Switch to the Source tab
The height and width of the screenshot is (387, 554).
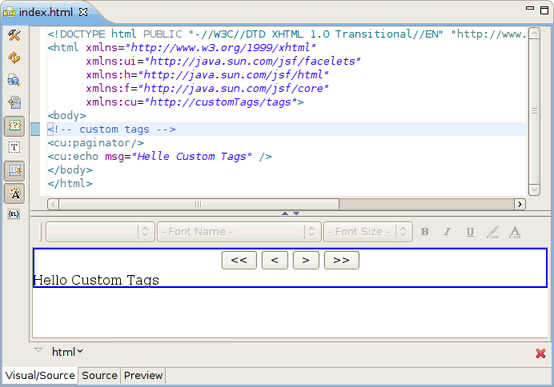(x=99, y=375)
